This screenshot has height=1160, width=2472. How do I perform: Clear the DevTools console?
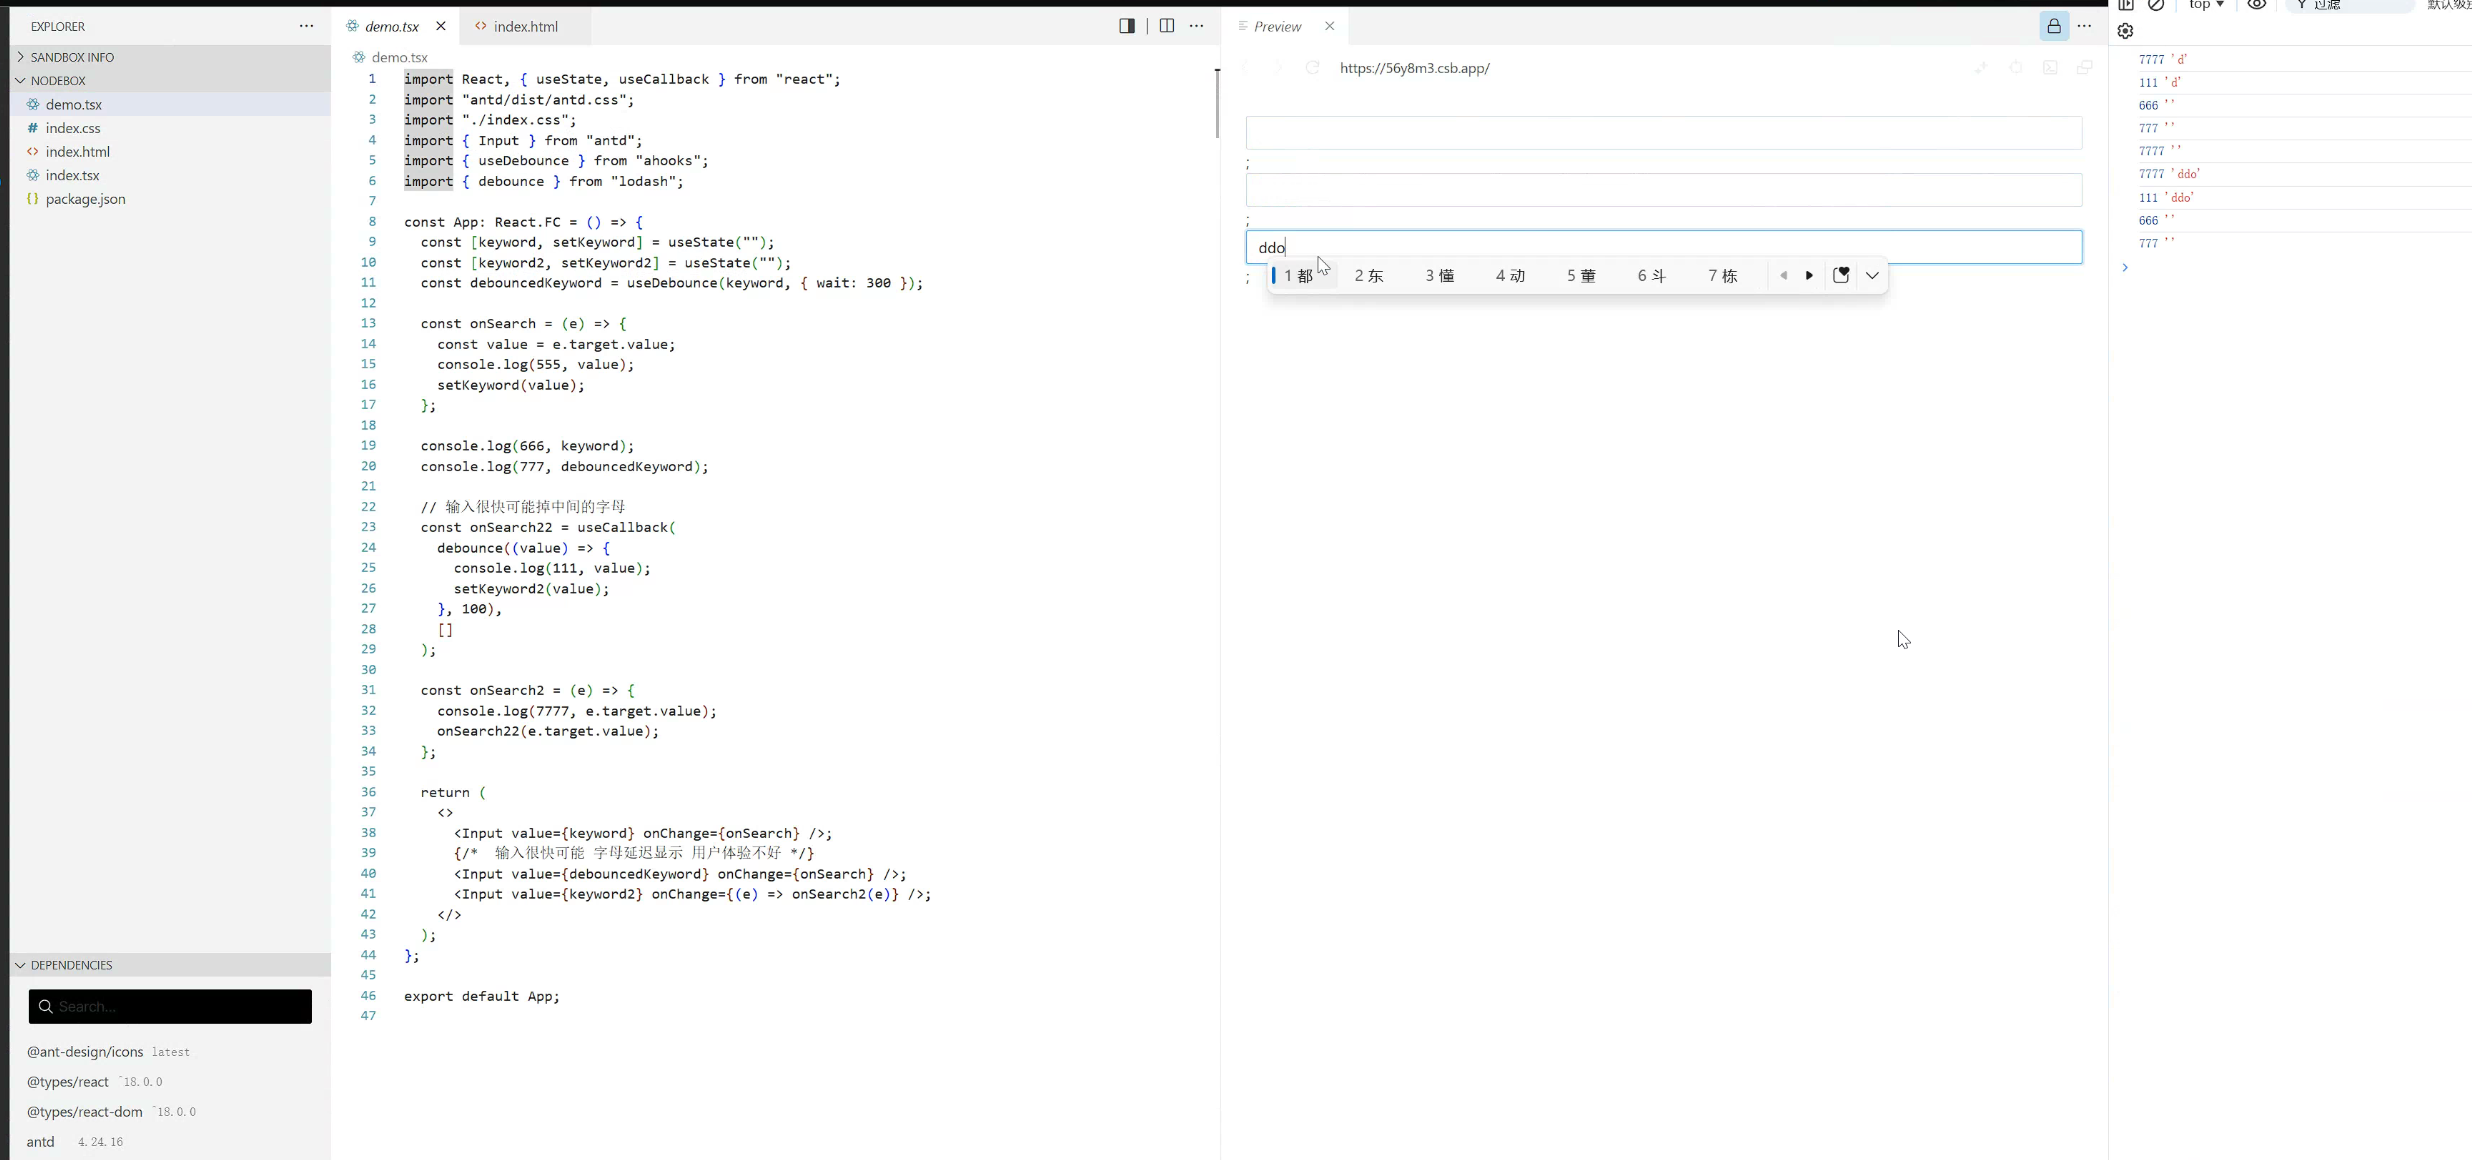[2156, 5]
